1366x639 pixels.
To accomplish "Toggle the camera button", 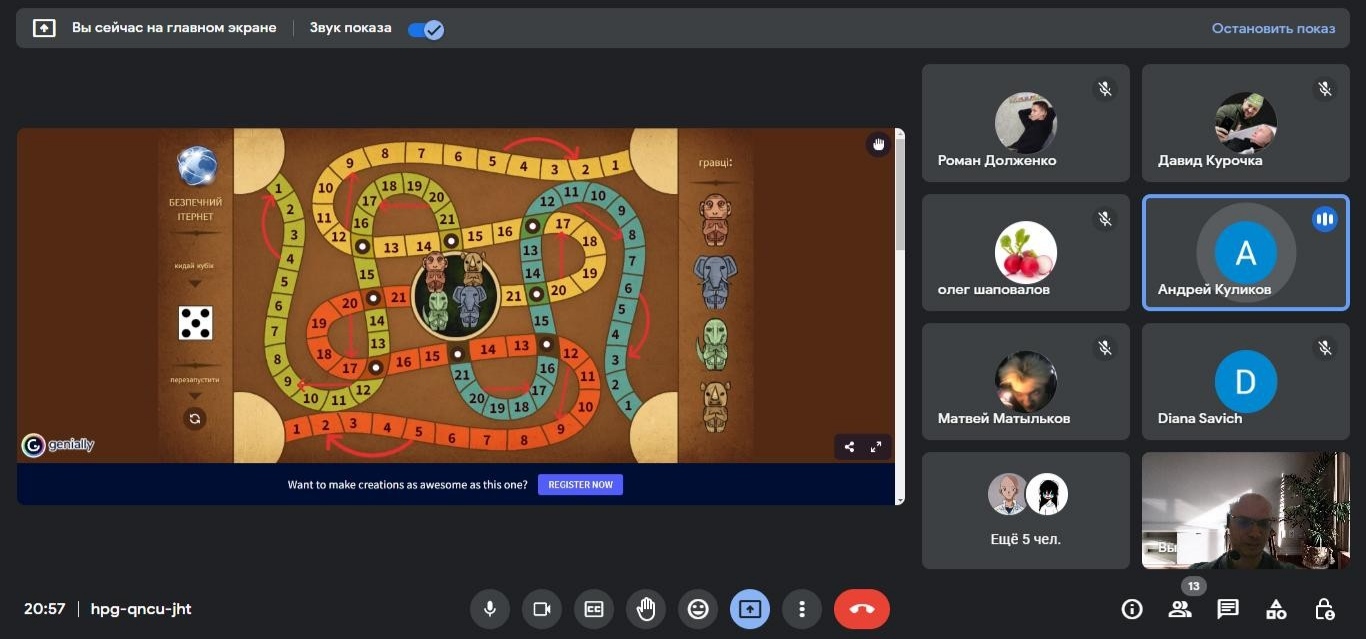I will pyautogui.click(x=542, y=608).
